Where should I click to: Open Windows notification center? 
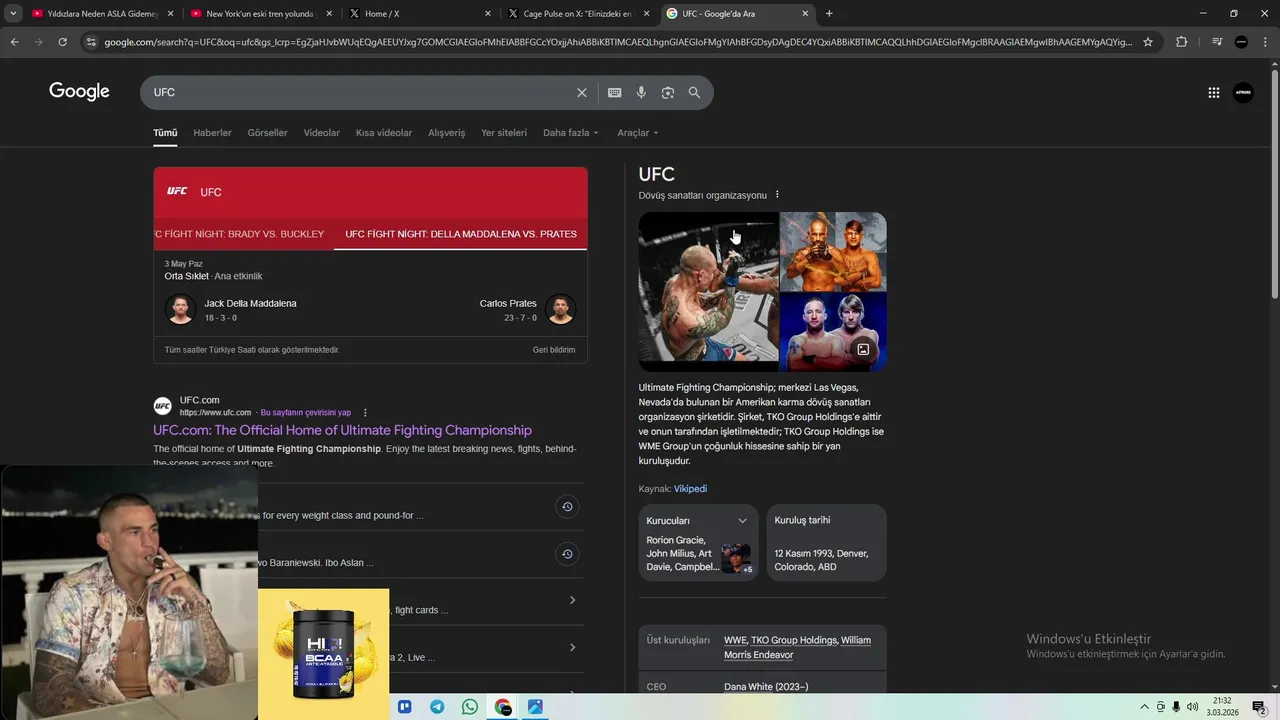tap(1258, 707)
